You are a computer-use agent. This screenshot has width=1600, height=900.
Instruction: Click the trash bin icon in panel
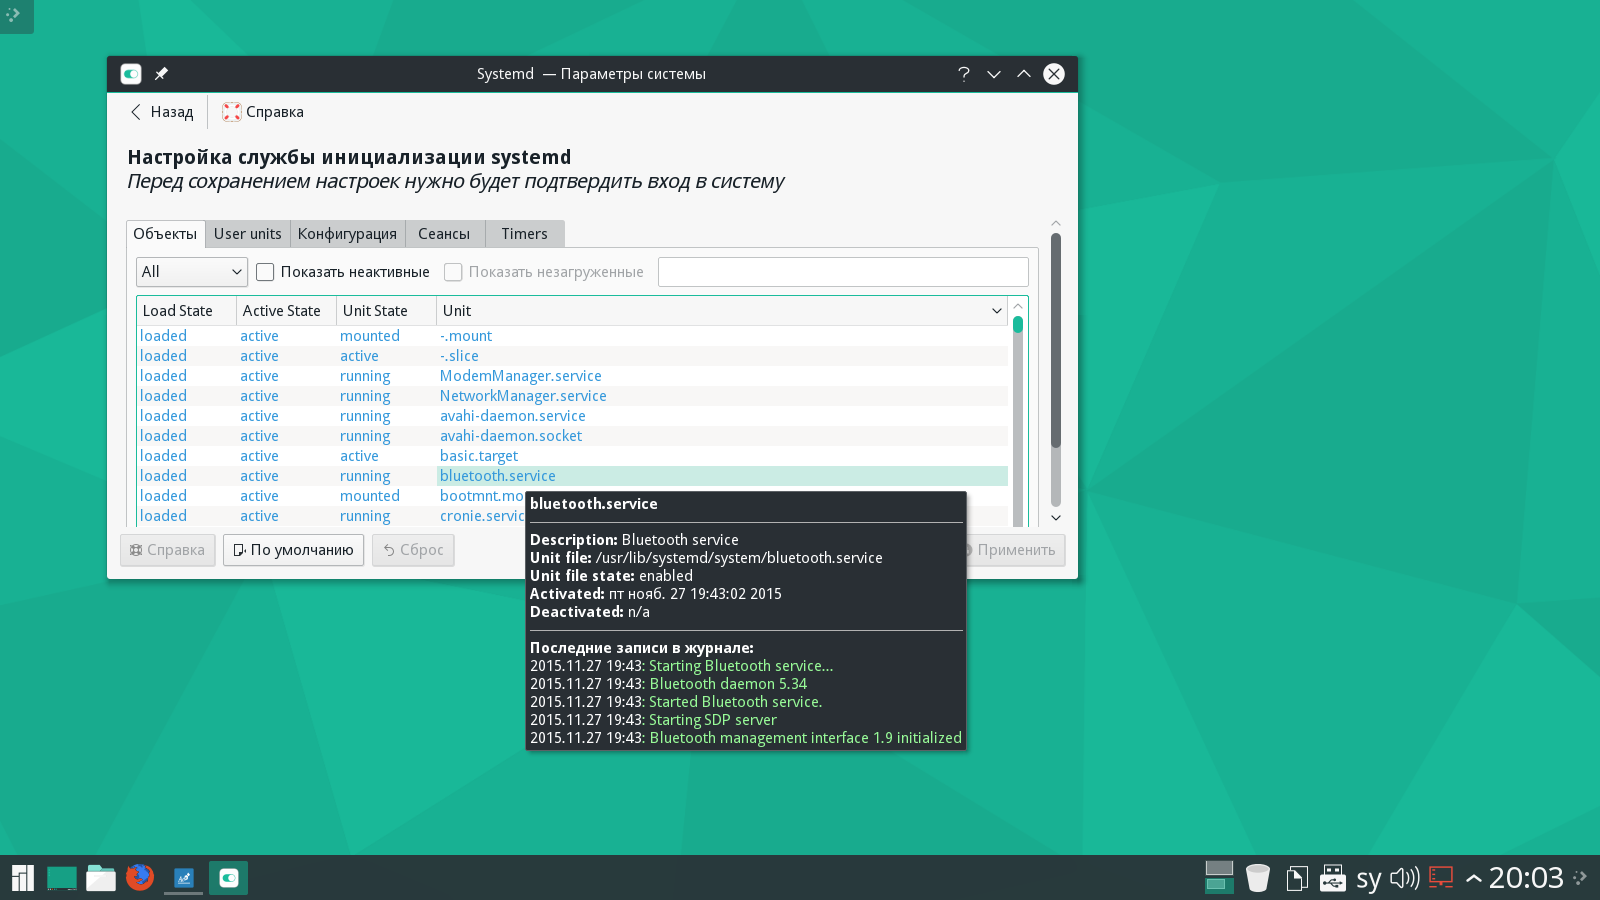pos(1257,878)
